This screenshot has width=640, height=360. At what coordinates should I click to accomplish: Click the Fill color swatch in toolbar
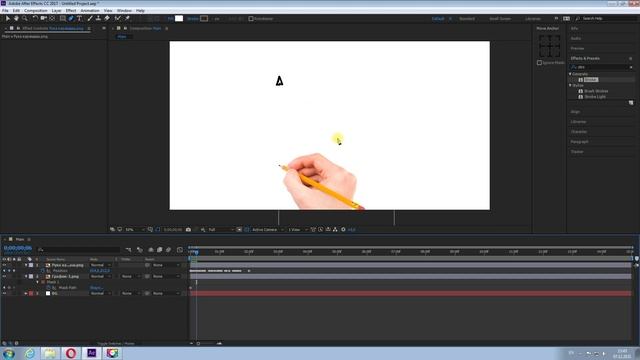pos(179,18)
